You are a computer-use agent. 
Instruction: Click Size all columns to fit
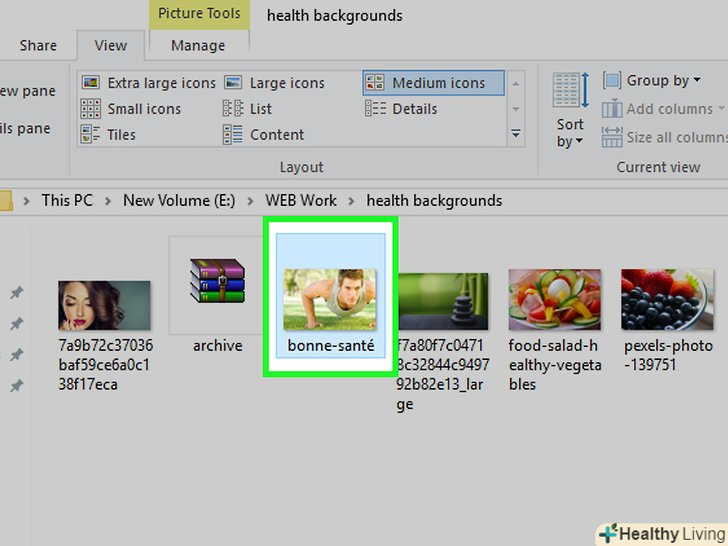pos(664,137)
